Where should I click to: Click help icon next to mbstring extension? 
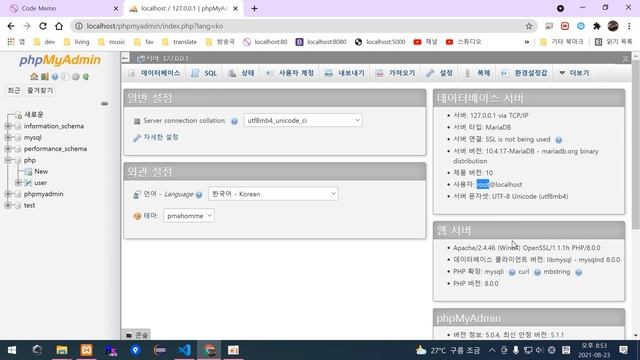[x=578, y=272]
